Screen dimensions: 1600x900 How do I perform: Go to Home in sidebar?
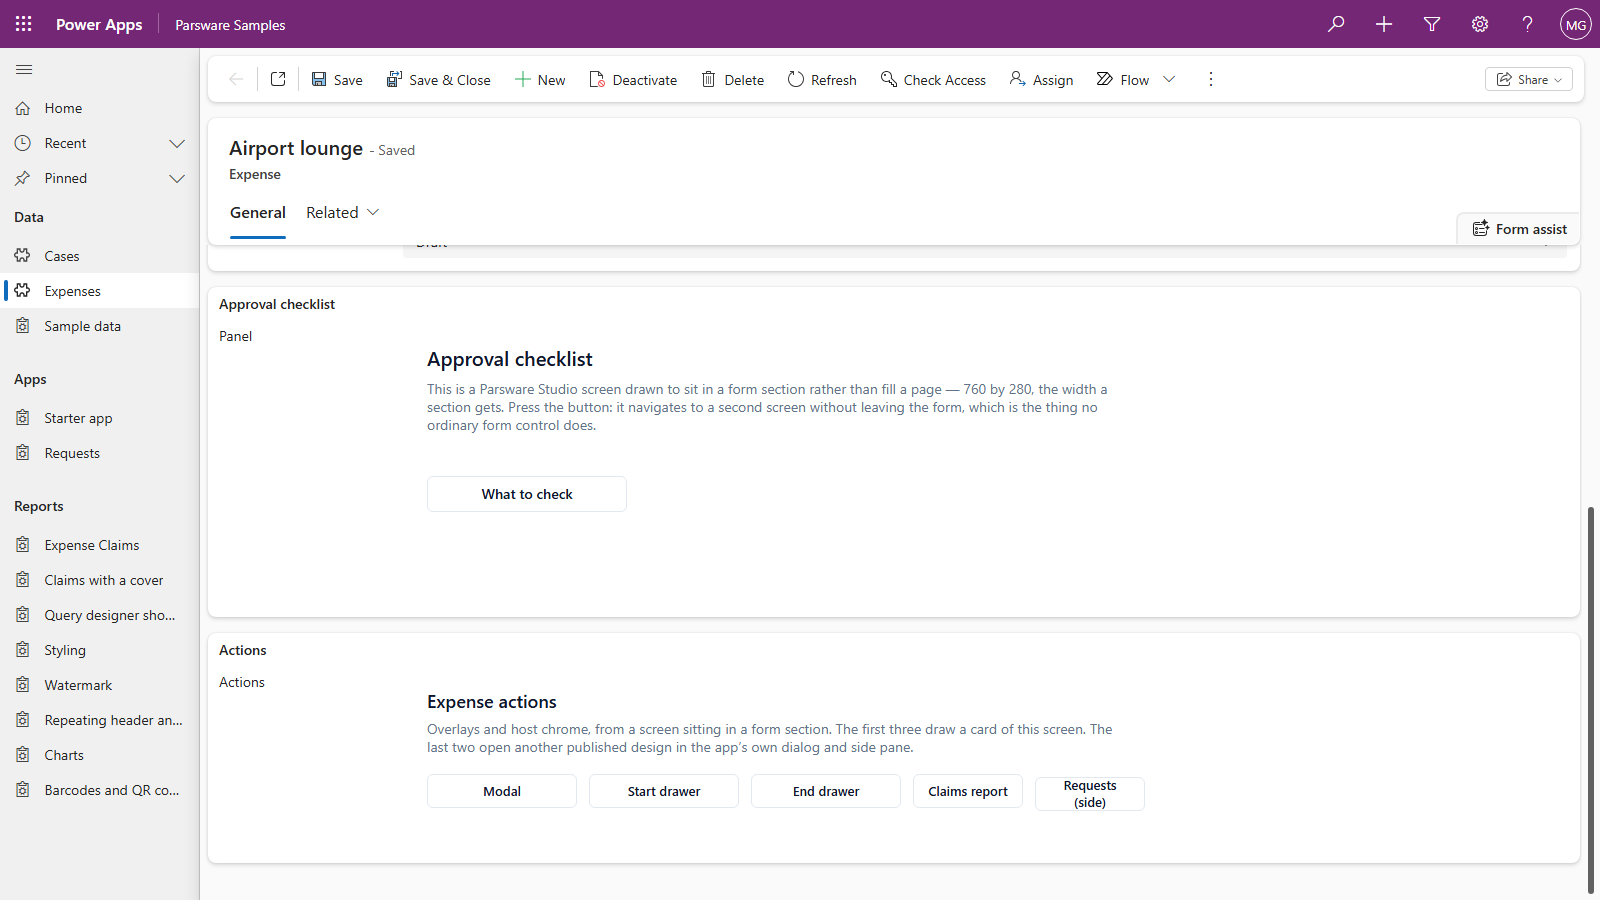[100, 108]
